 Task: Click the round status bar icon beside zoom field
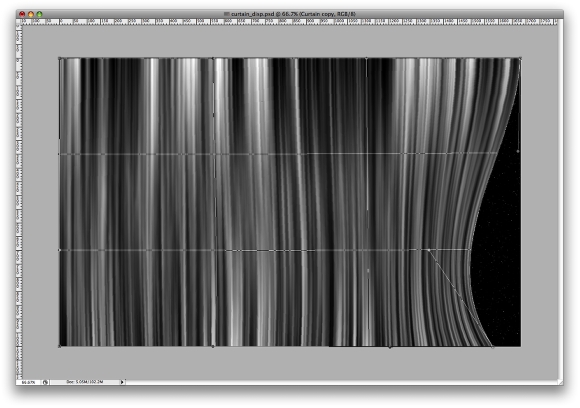click(45, 382)
